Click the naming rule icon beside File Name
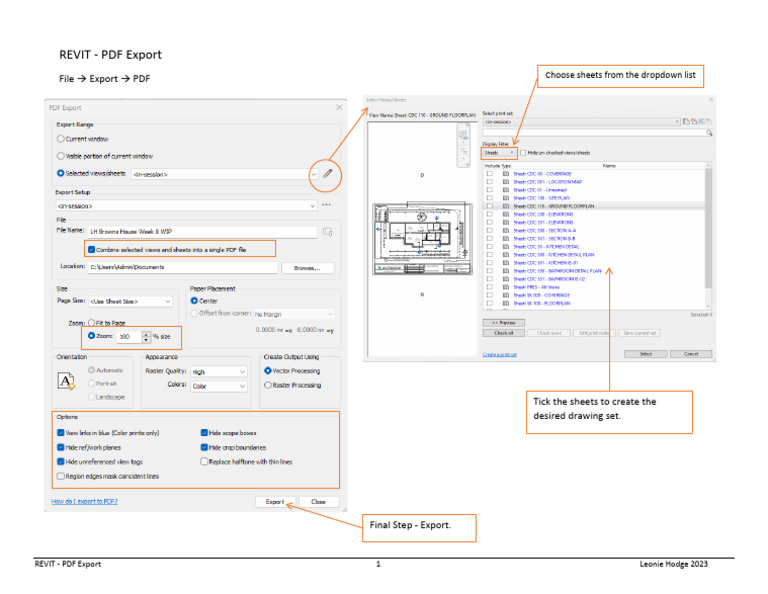This screenshot has width=768, height=594. (328, 232)
